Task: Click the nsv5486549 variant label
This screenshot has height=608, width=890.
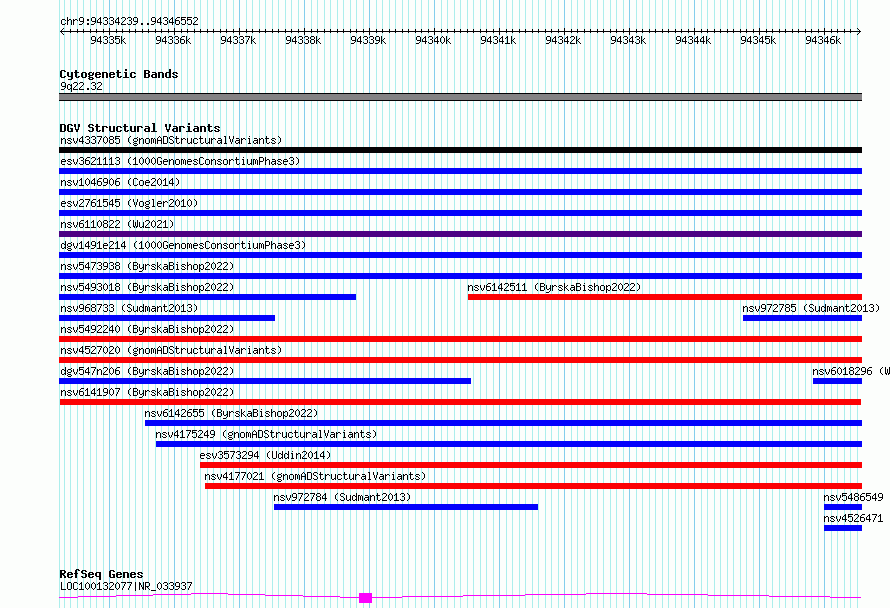Action: point(853,497)
